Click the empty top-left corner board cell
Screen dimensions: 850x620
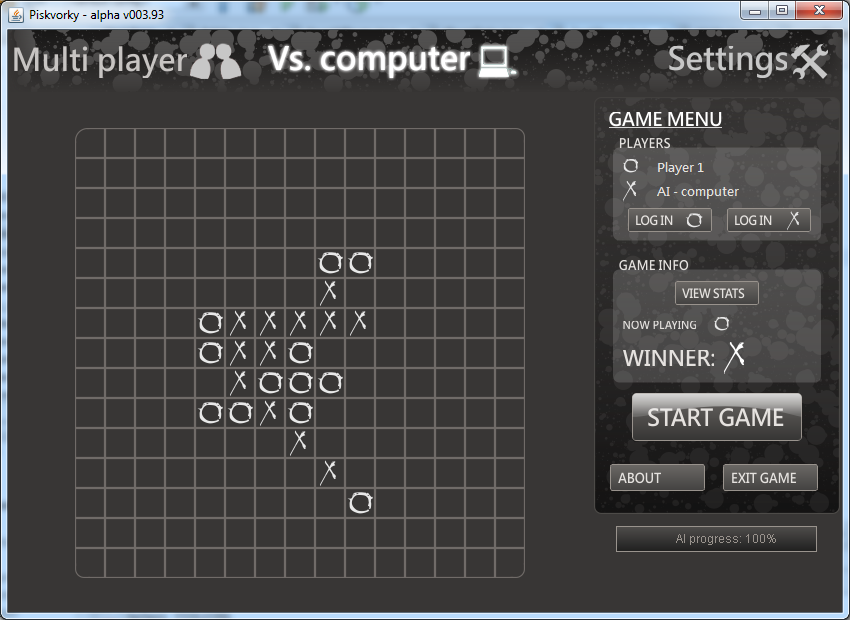[90, 143]
